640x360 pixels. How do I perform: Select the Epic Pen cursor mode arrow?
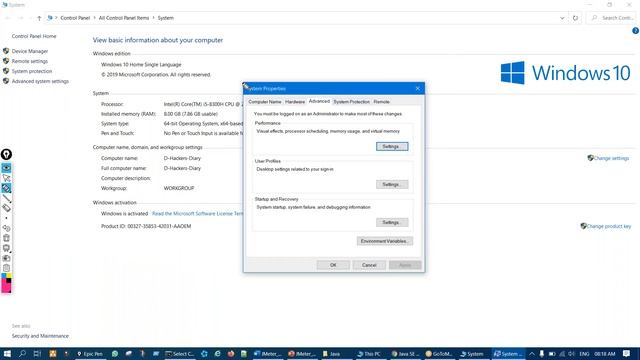pyautogui.click(x=6, y=178)
